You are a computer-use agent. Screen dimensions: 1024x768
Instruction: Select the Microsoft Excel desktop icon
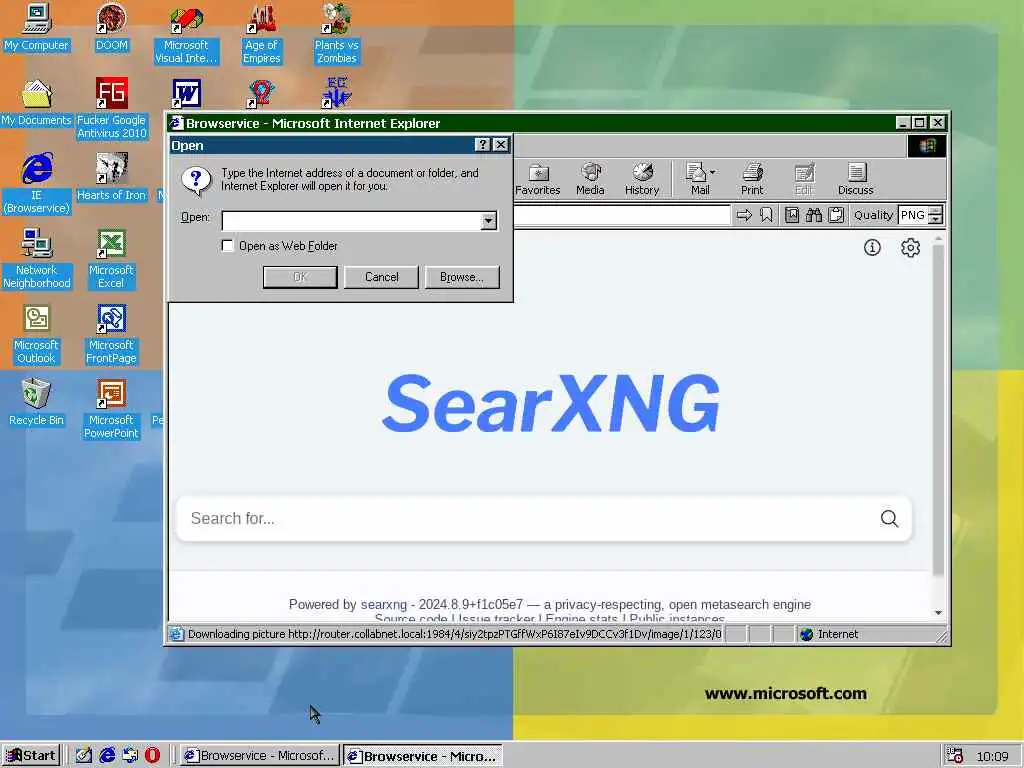pyautogui.click(x=111, y=259)
